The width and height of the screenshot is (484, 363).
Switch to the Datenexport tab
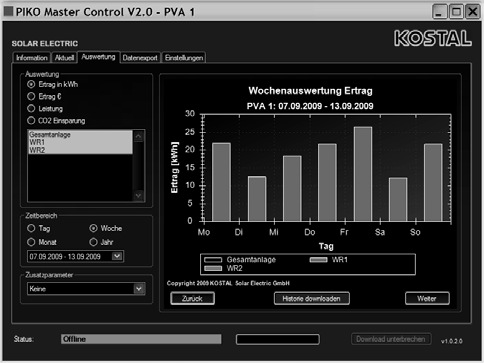pyautogui.click(x=140, y=58)
